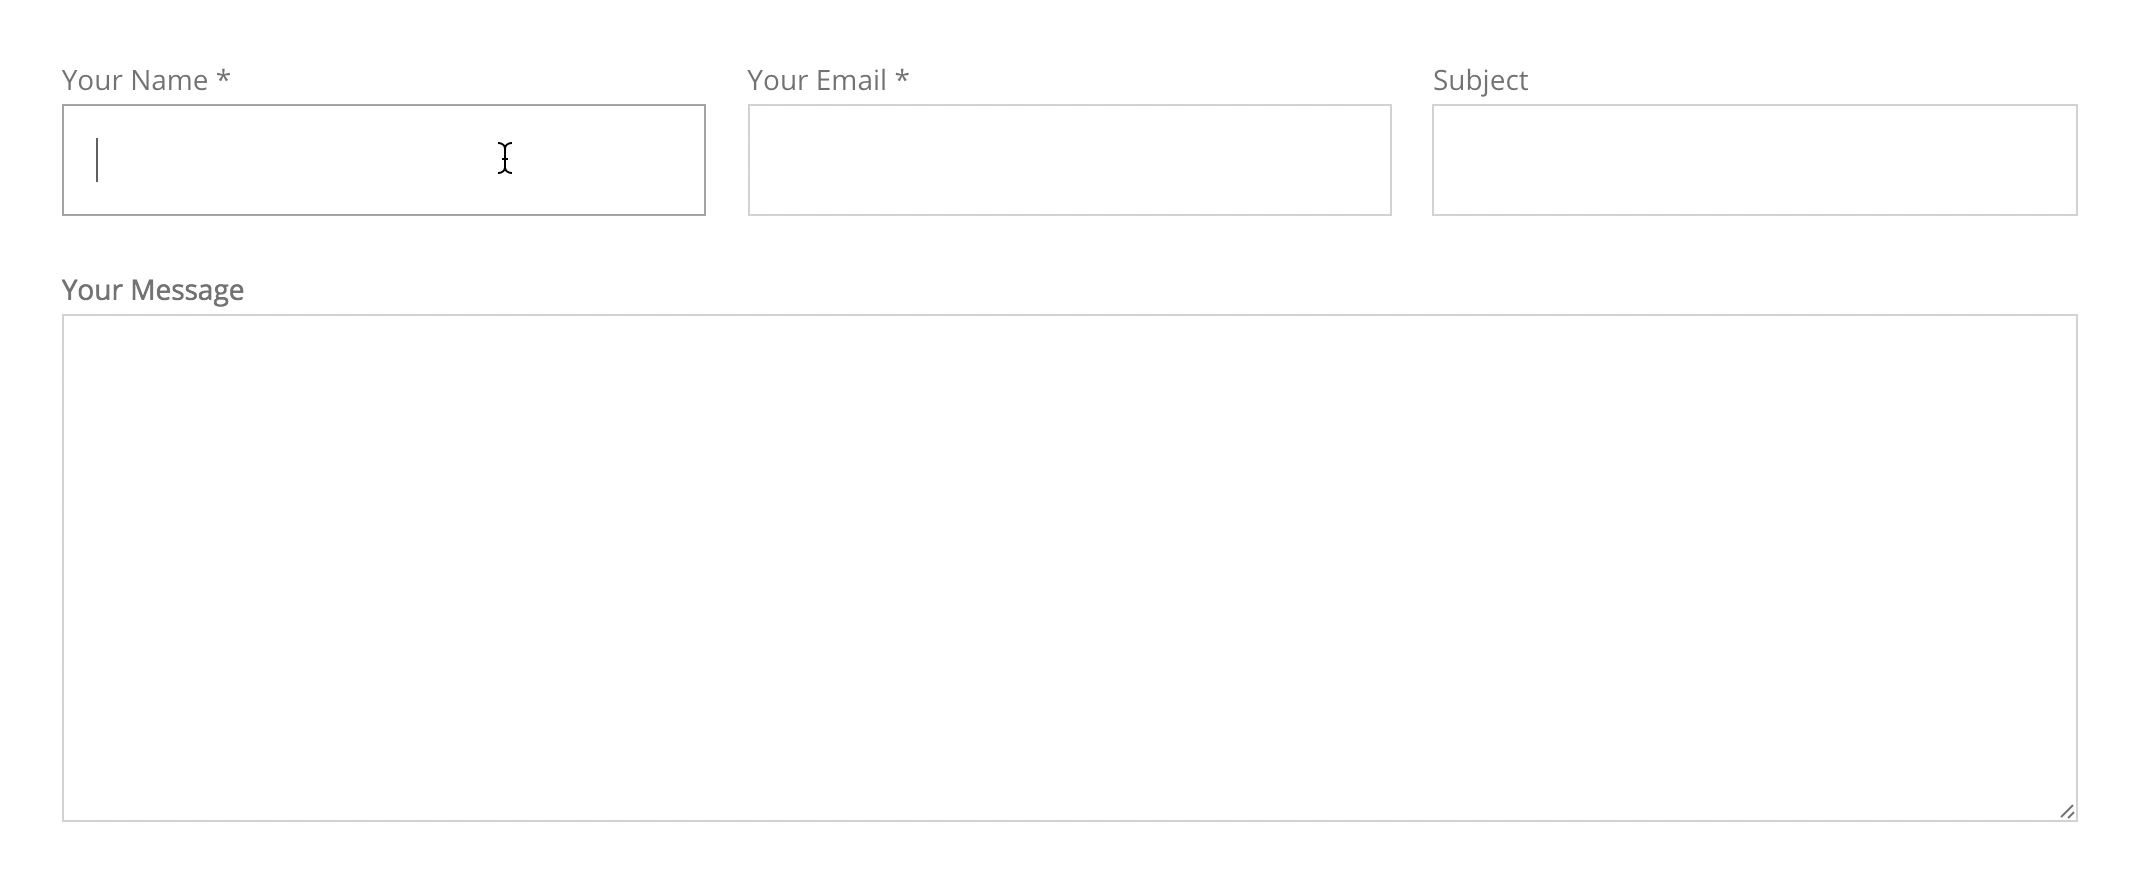The width and height of the screenshot is (2130, 888).
Task: Click the center of the message text area
Action: tap(1069, 568)
